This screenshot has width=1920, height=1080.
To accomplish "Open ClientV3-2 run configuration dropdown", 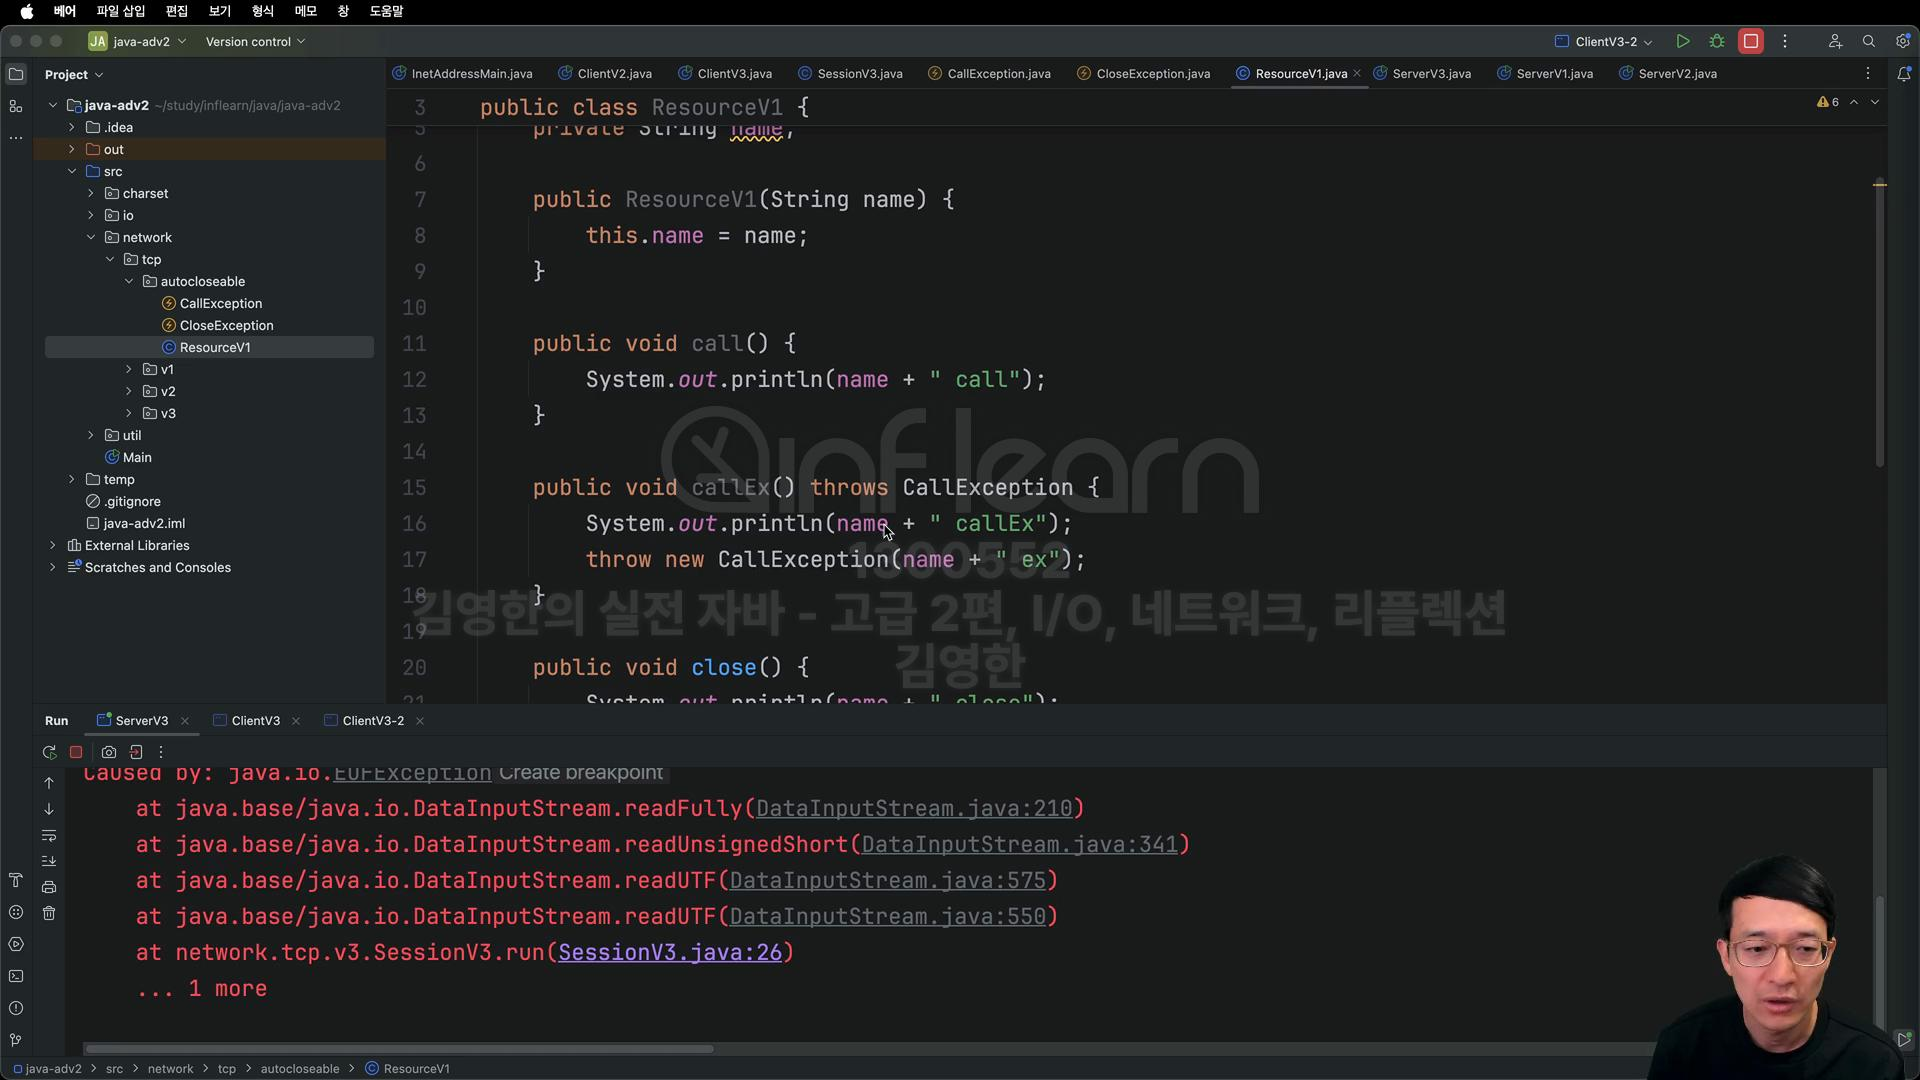I will click(1604, 41).
